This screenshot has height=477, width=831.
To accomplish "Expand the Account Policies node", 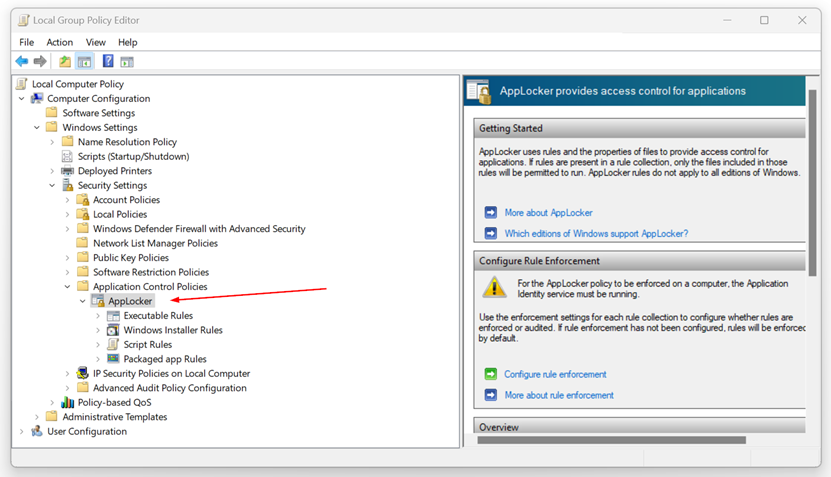I will click(67, 200).
